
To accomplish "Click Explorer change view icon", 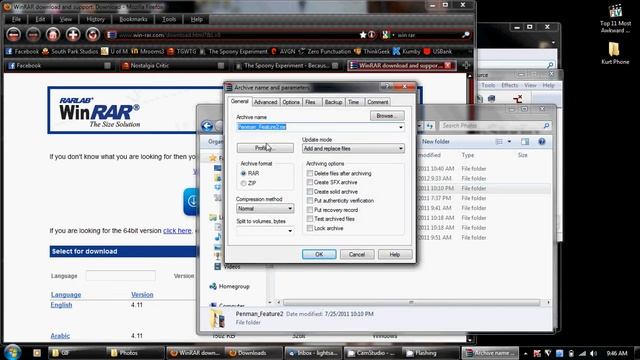I will [x=499, y=142].
